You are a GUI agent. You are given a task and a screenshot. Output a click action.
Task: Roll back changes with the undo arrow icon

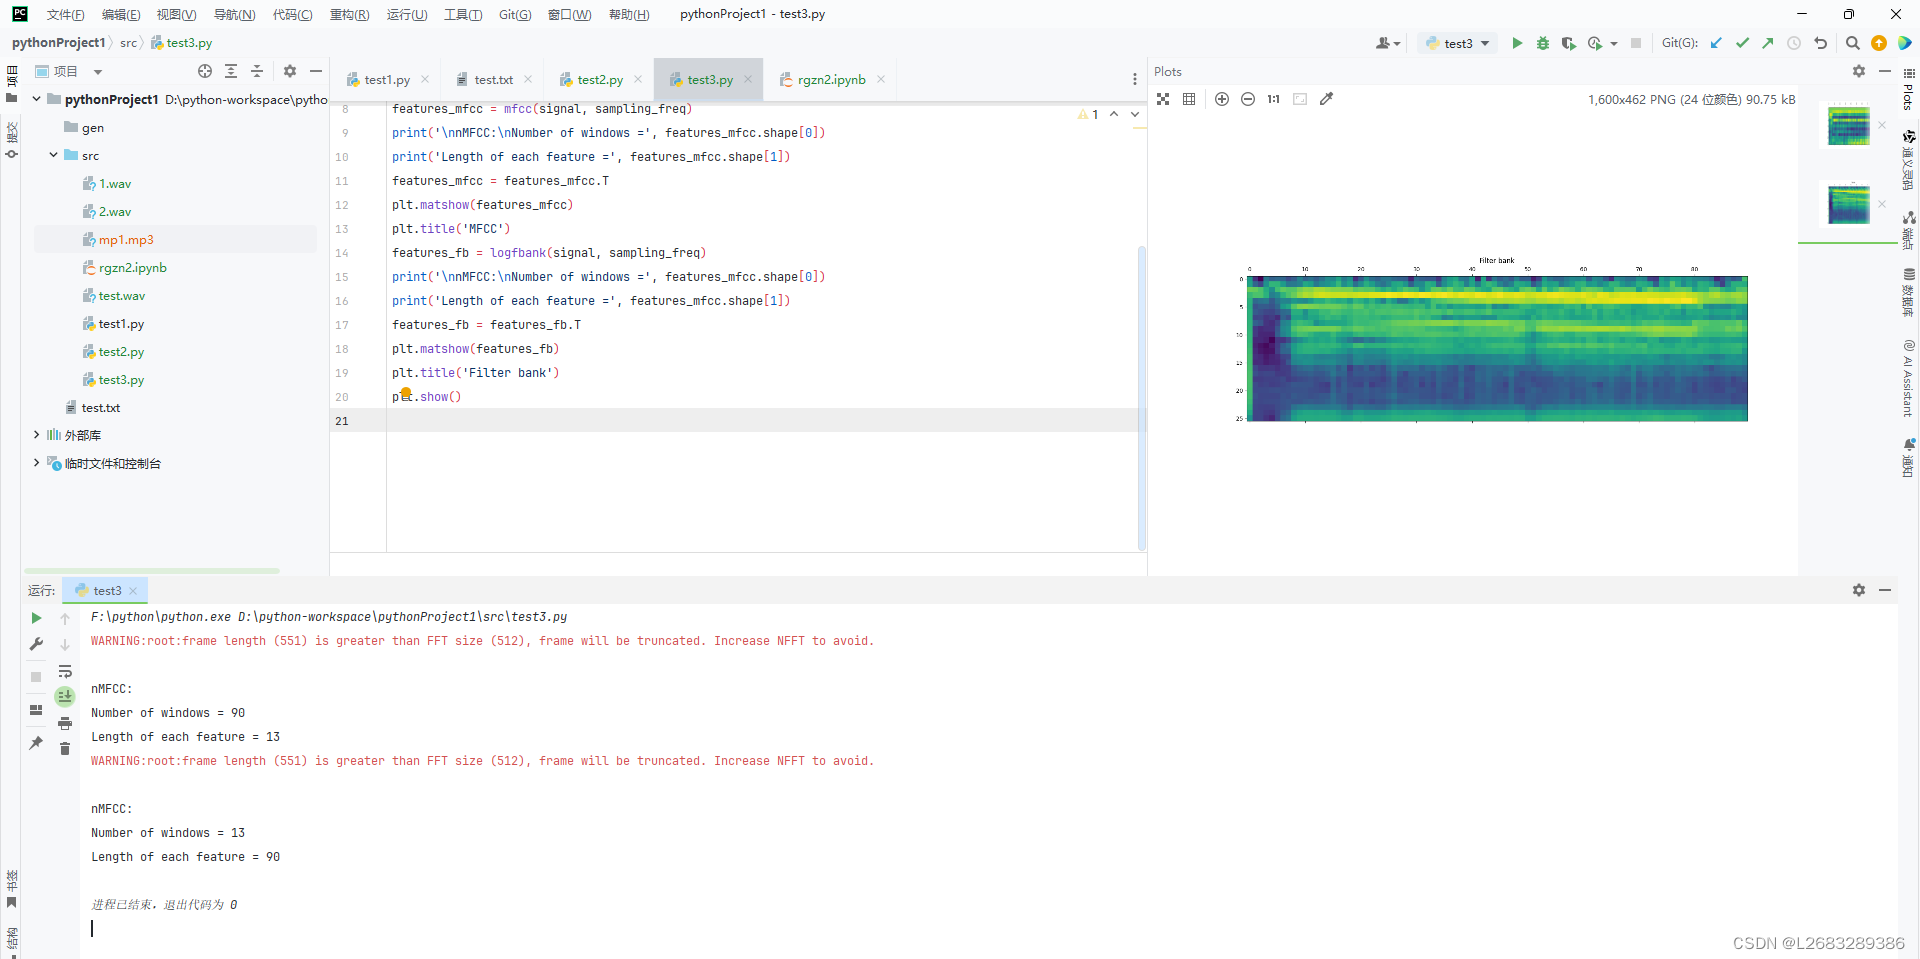coord(1820,43)
